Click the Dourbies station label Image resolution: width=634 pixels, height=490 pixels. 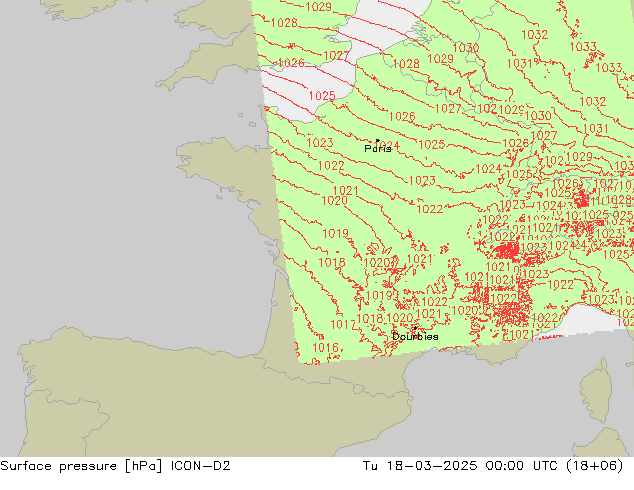415,336
